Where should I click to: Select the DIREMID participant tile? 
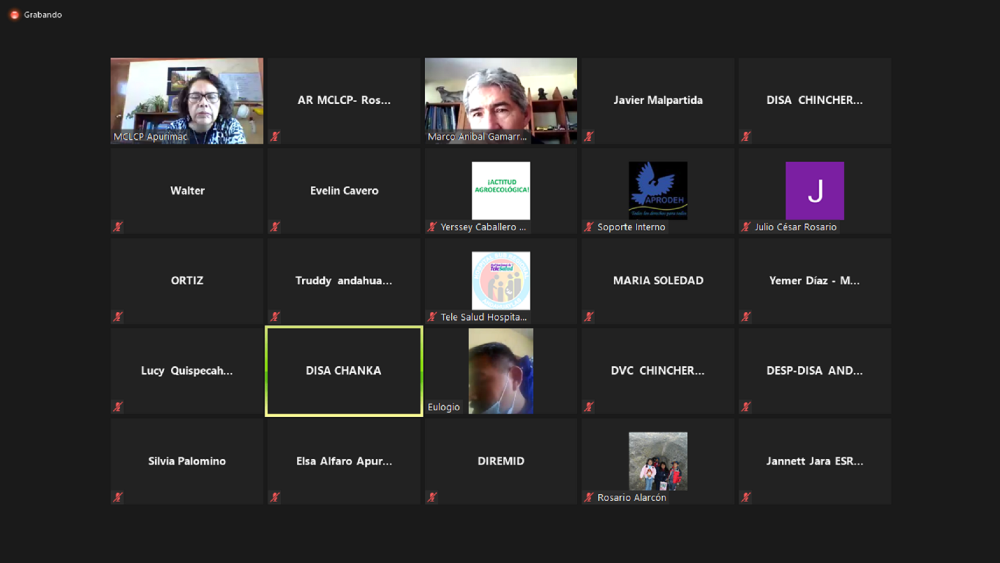click(501, 461)
